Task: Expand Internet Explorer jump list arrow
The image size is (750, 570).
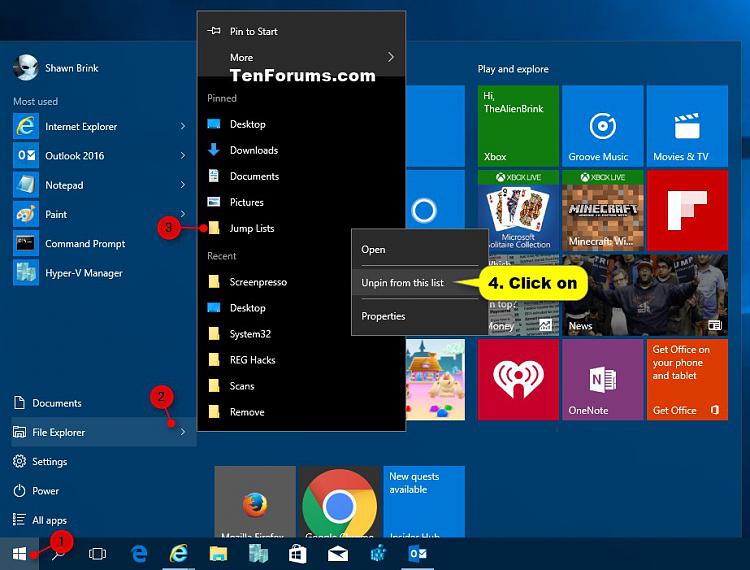Action: (x=183, y=126)
